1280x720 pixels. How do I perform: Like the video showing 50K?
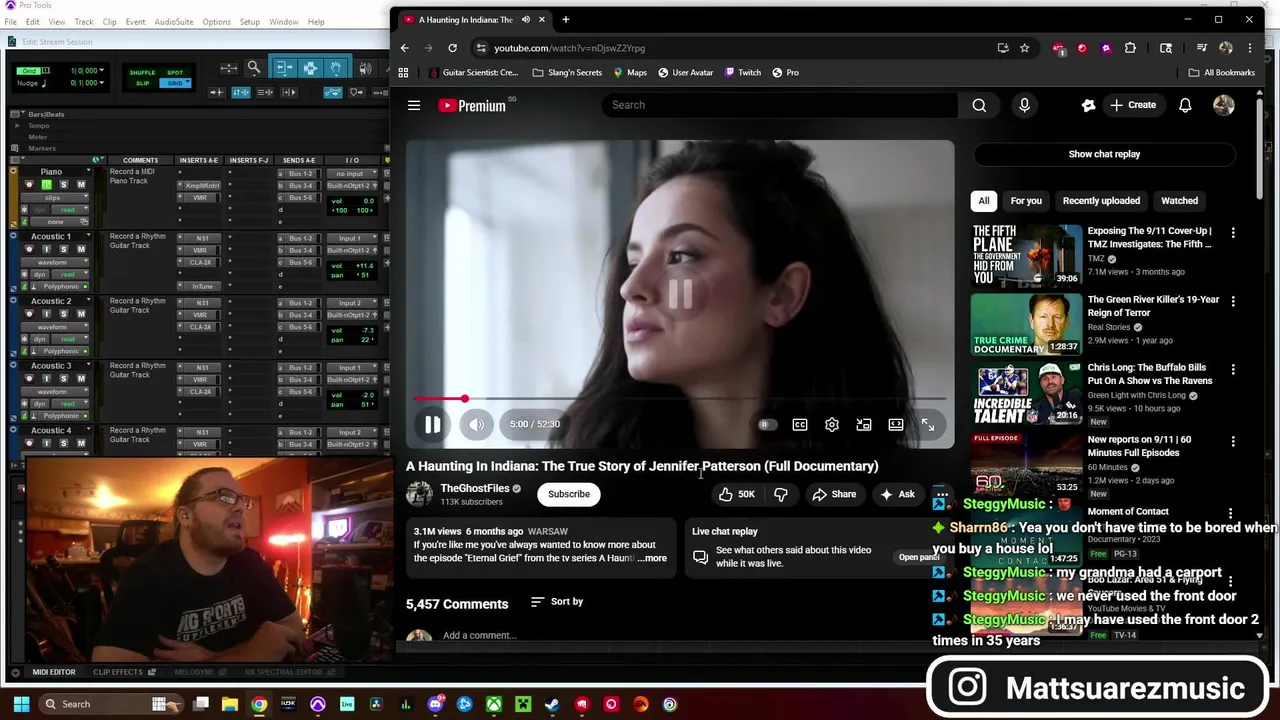point(736,494)
